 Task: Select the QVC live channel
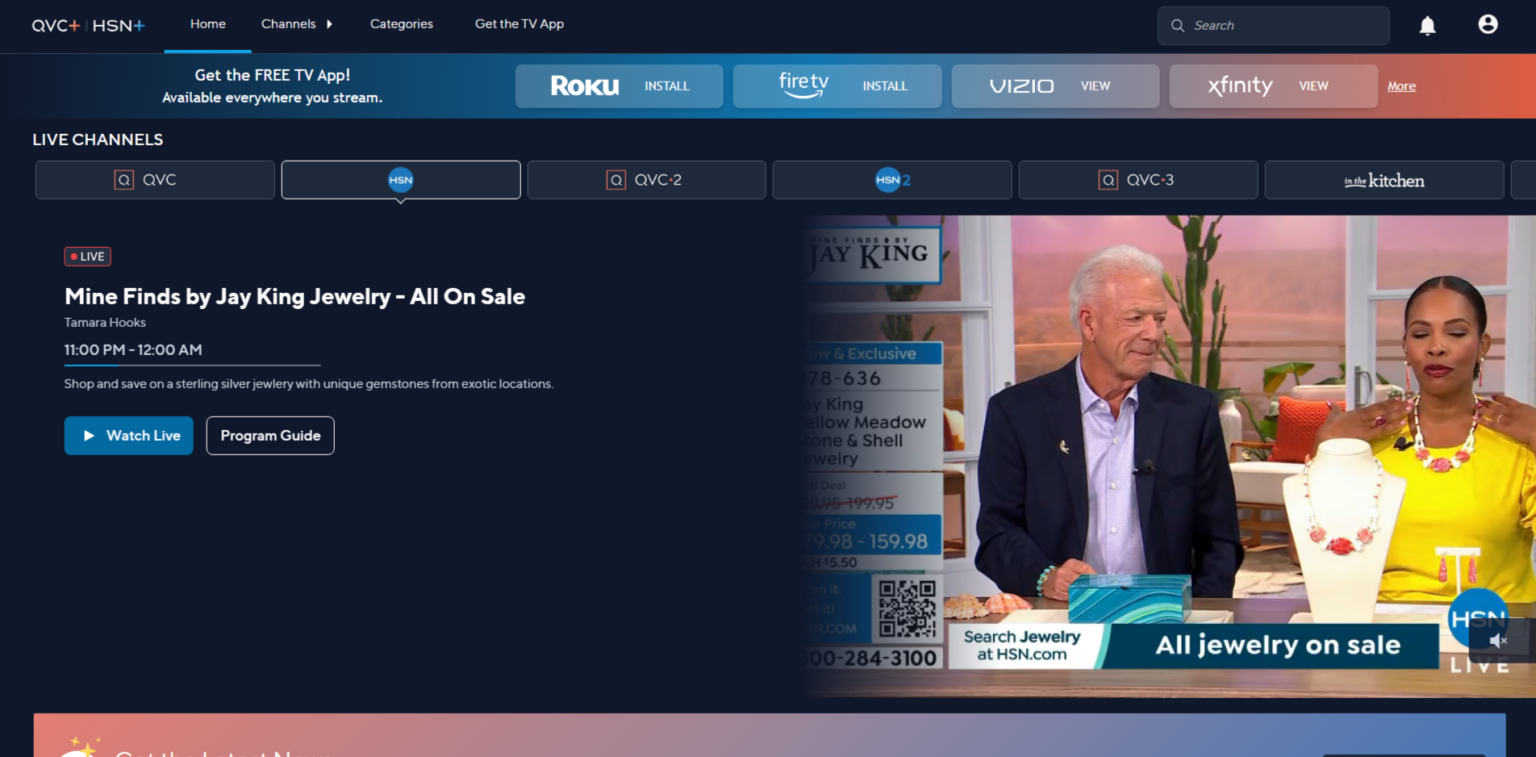[155, 180]
